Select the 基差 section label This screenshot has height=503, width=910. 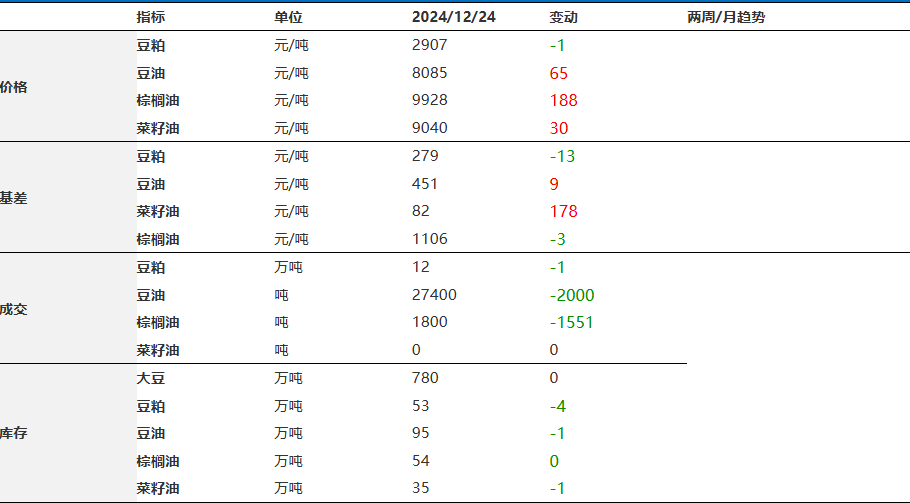14,198
